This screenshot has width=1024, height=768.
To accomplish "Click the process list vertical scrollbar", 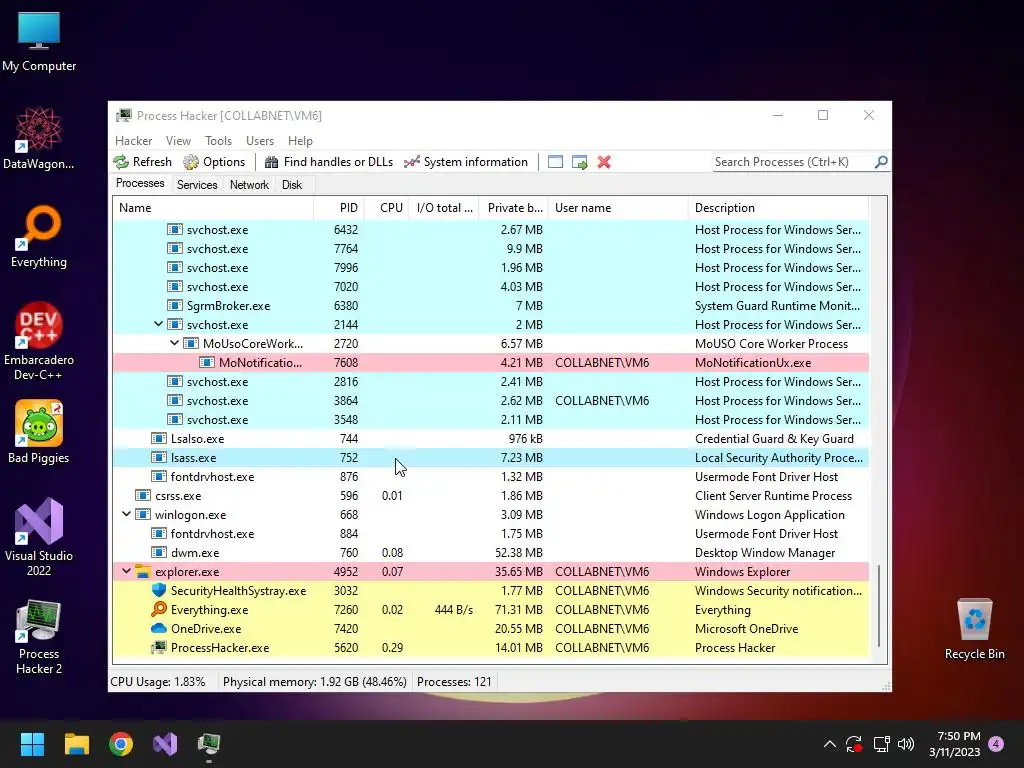I will pos(879,605).
